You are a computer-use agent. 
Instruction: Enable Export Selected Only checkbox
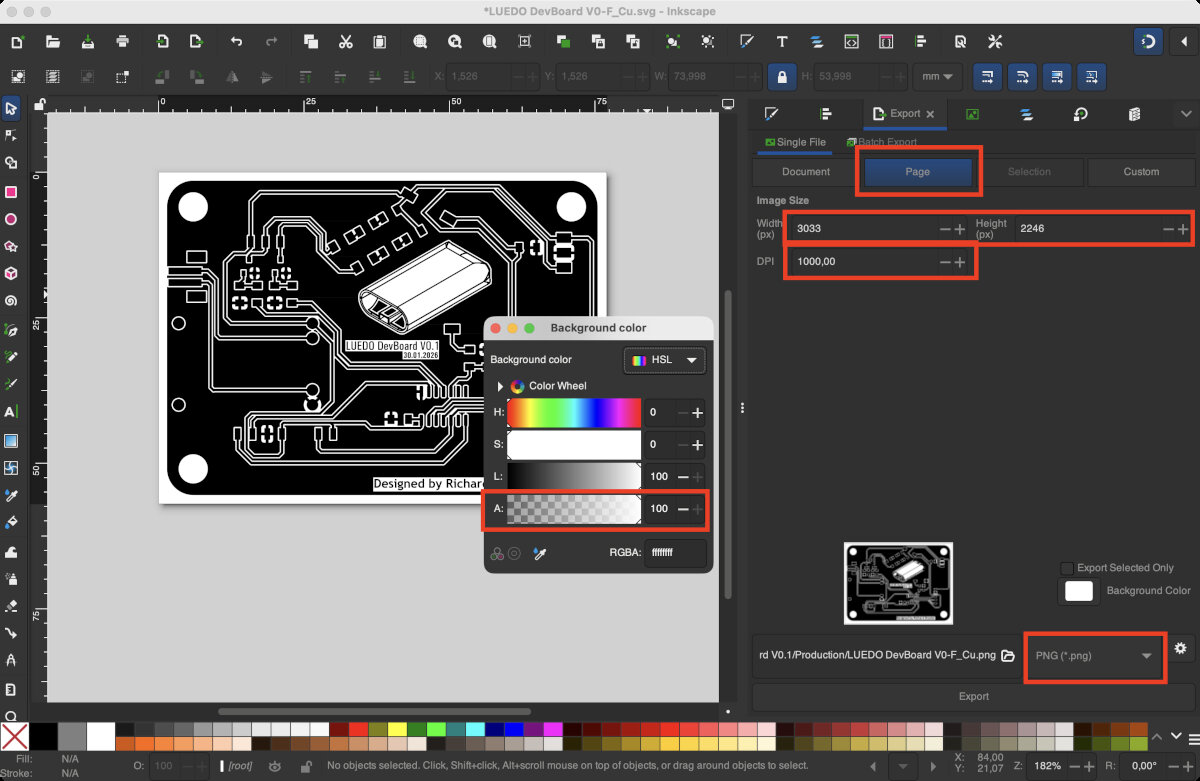click(x=1067, y=568)
